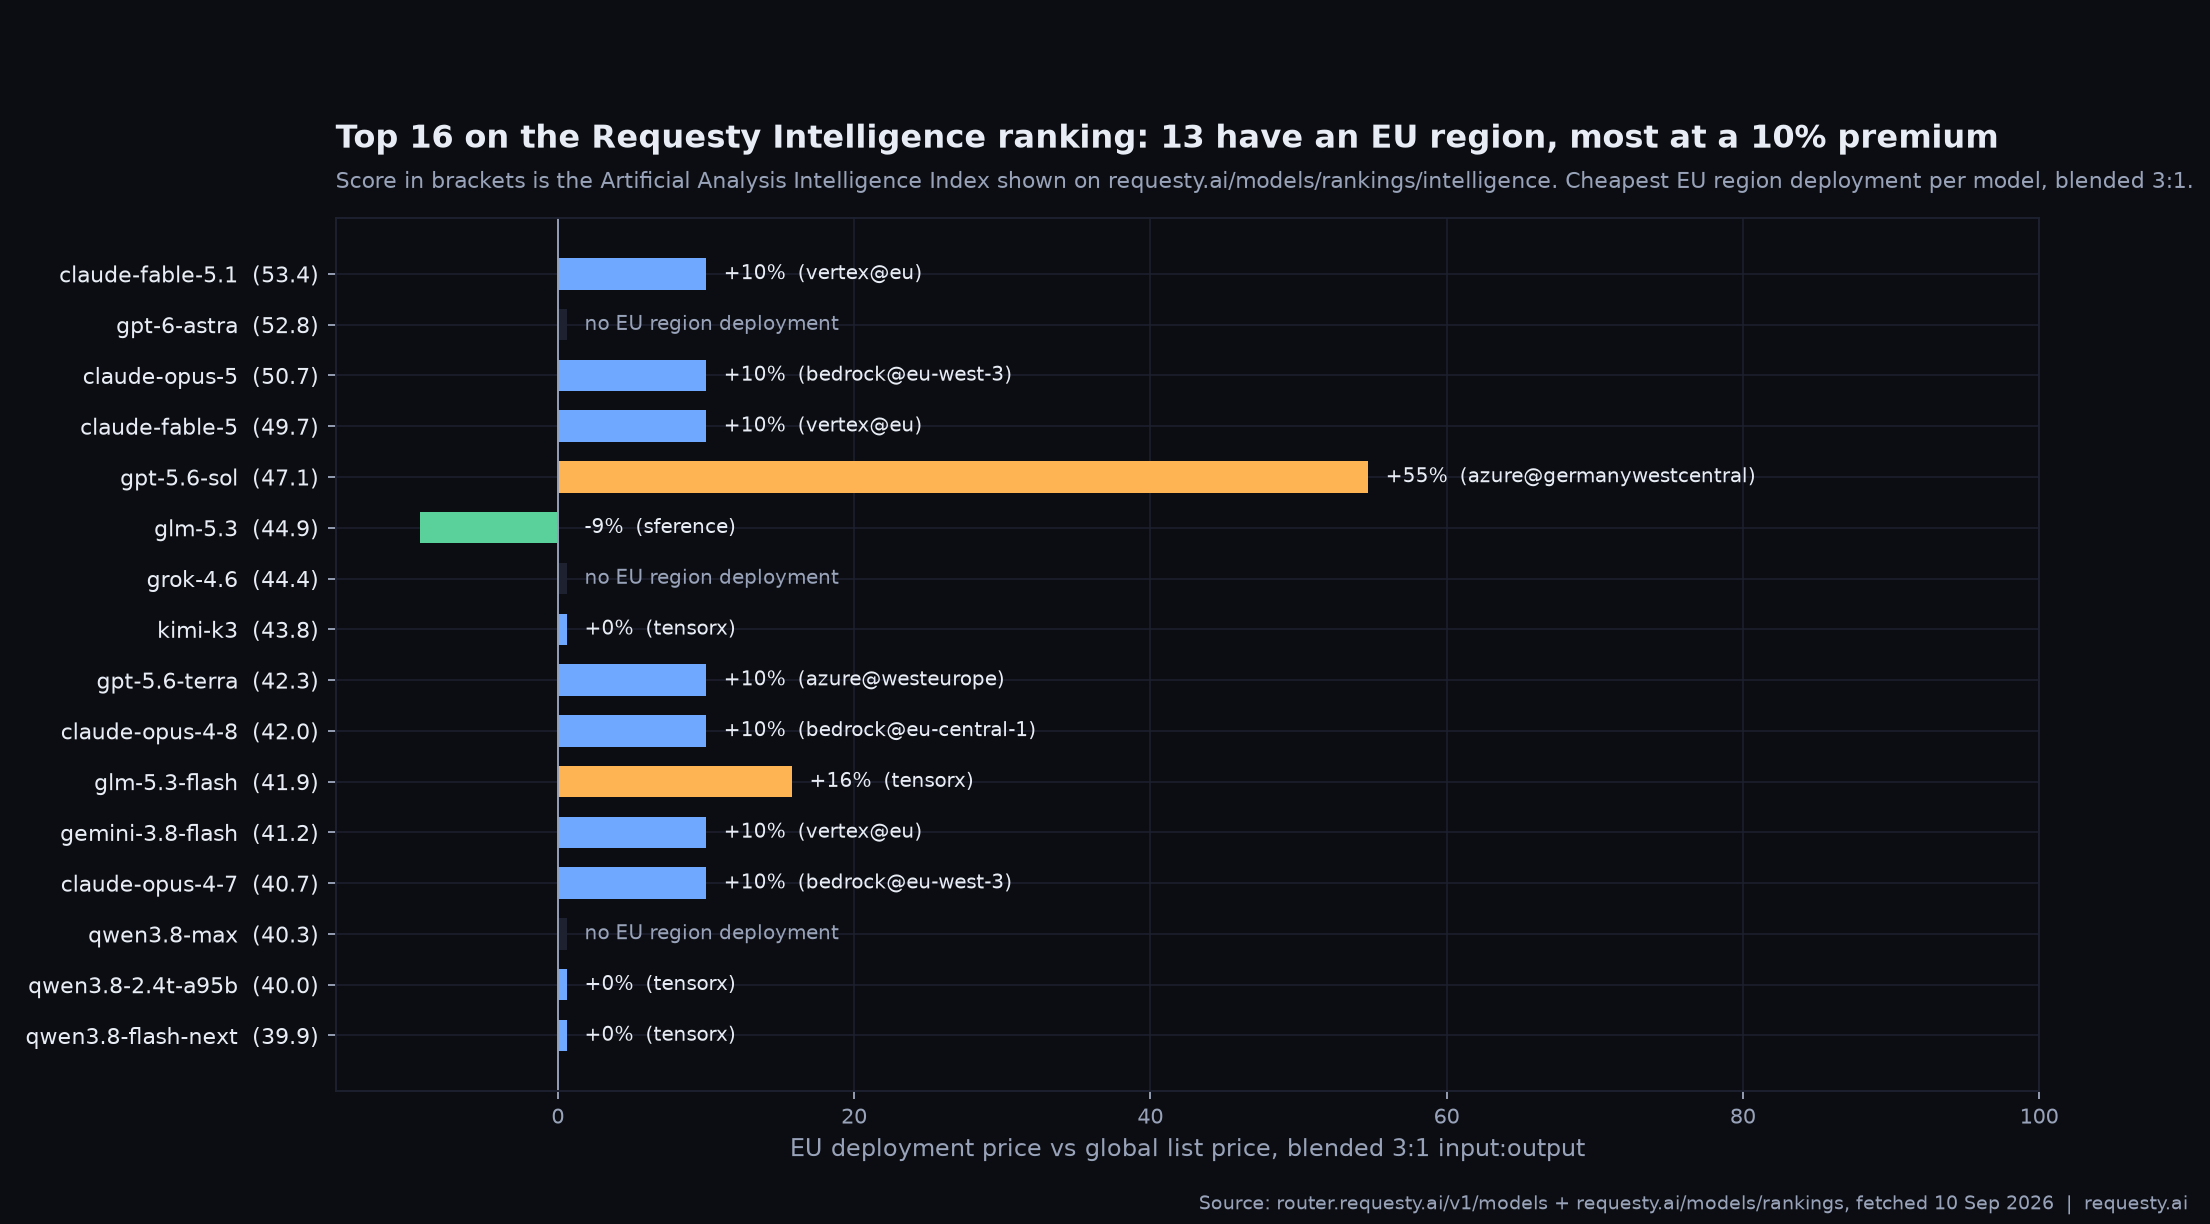Click qwen3.8-max's 'no EU region deployment' note
Screen dimensions: 2210x1224
pos(712,933)
